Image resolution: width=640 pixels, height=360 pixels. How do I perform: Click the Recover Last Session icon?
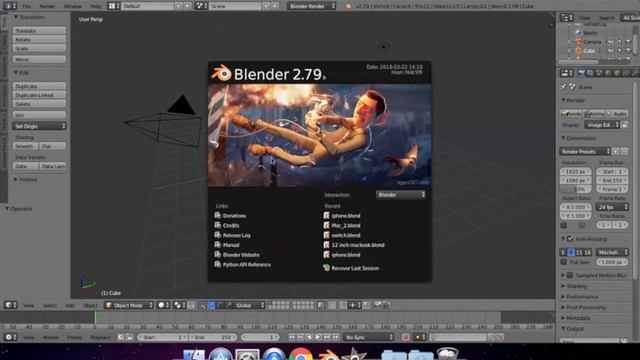(326, 268)
